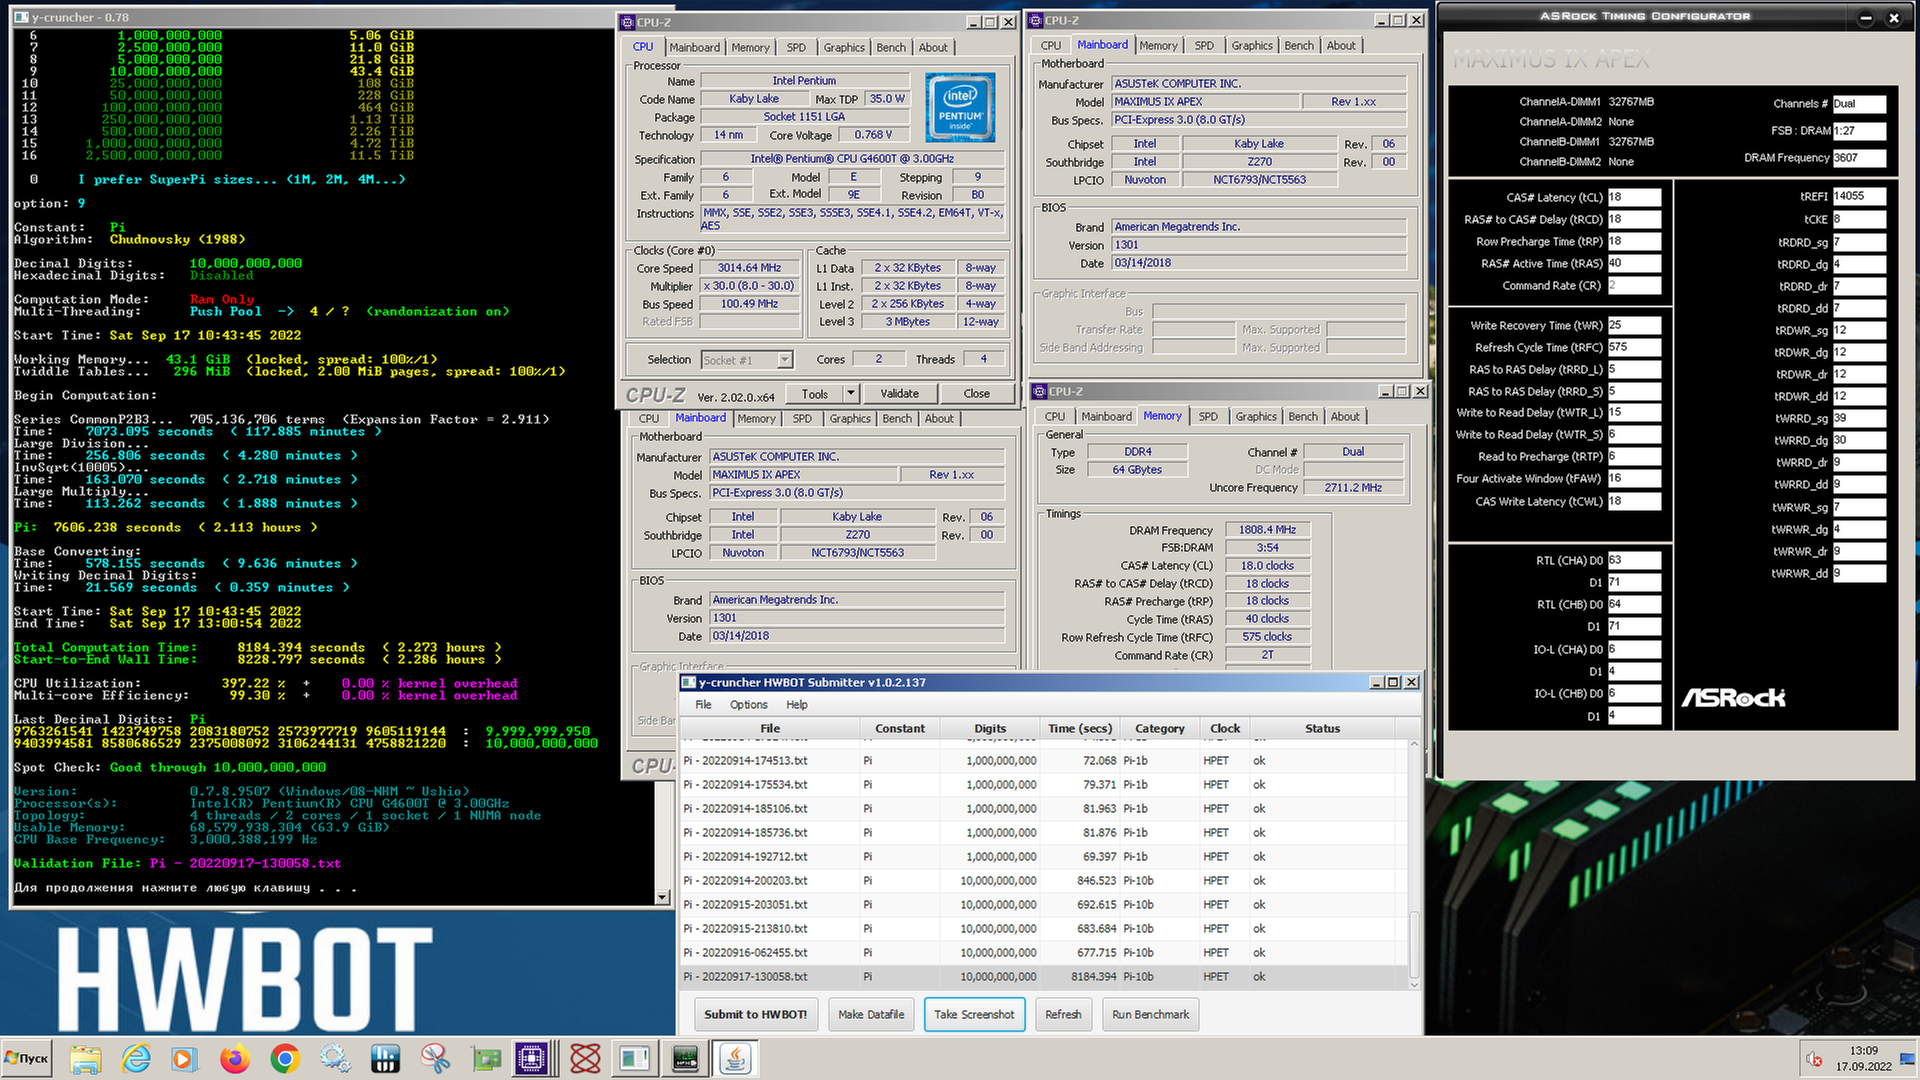Select row Pi - 20220914-174513.txt

pos(1044,760)
